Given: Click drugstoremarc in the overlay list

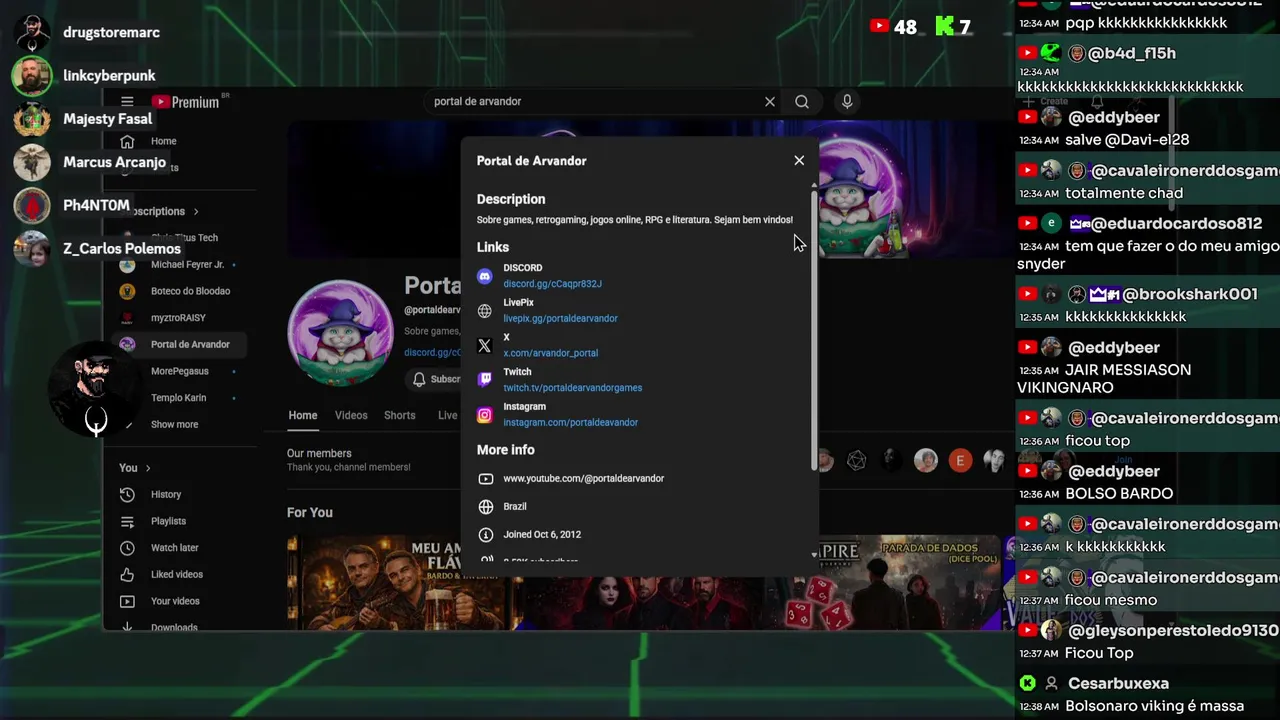Looking at the screenshot, I should click(111, 33).
